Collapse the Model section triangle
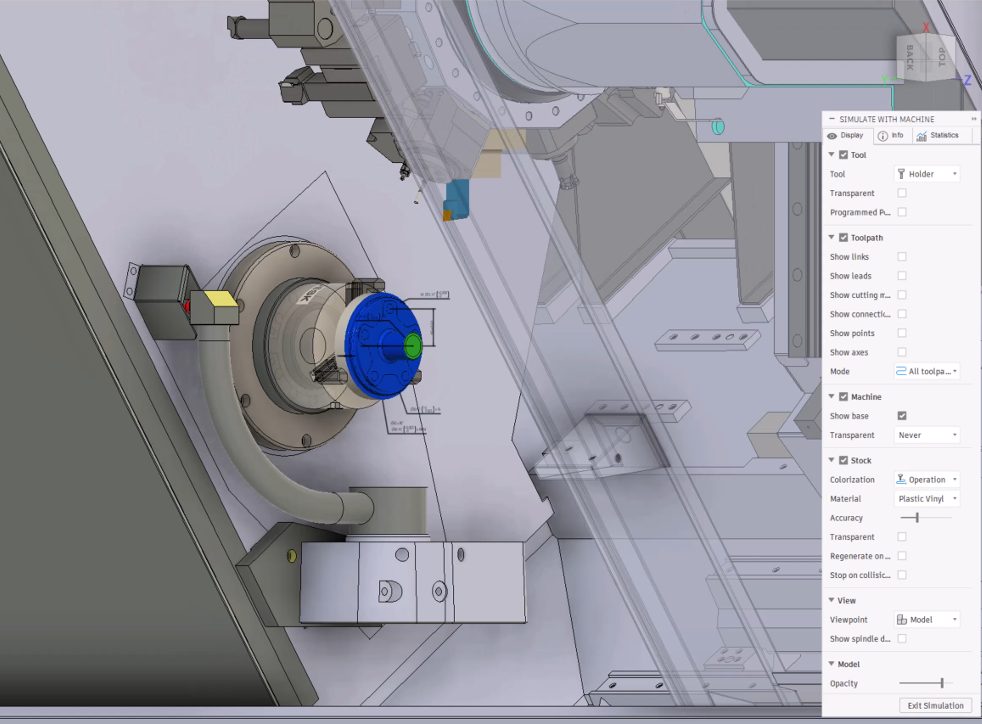The image size is (982, 724). (x=831, y=664)
